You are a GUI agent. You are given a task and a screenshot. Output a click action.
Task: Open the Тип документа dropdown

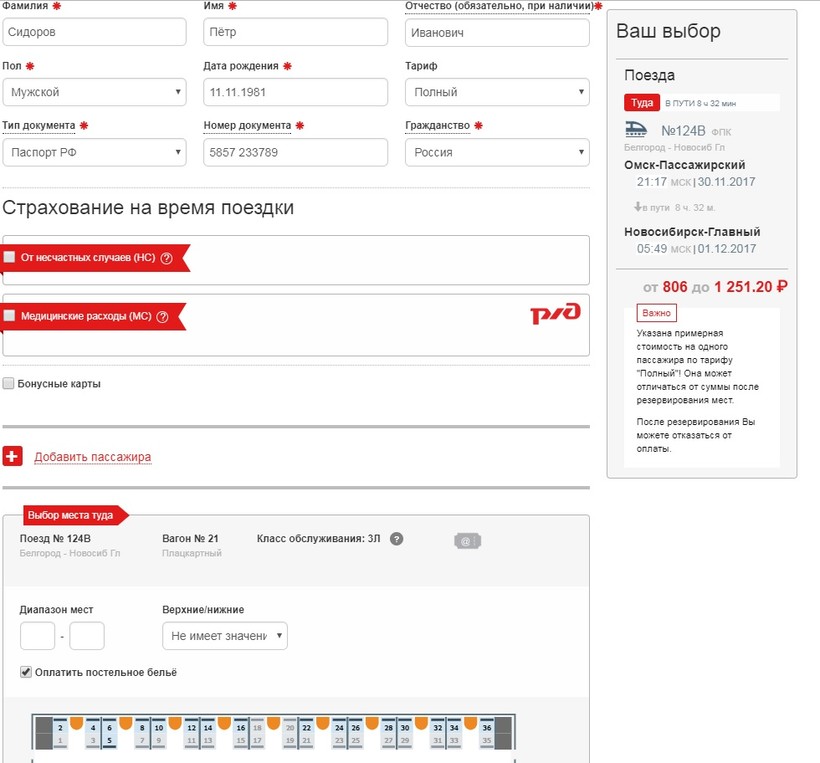(94, 153)
